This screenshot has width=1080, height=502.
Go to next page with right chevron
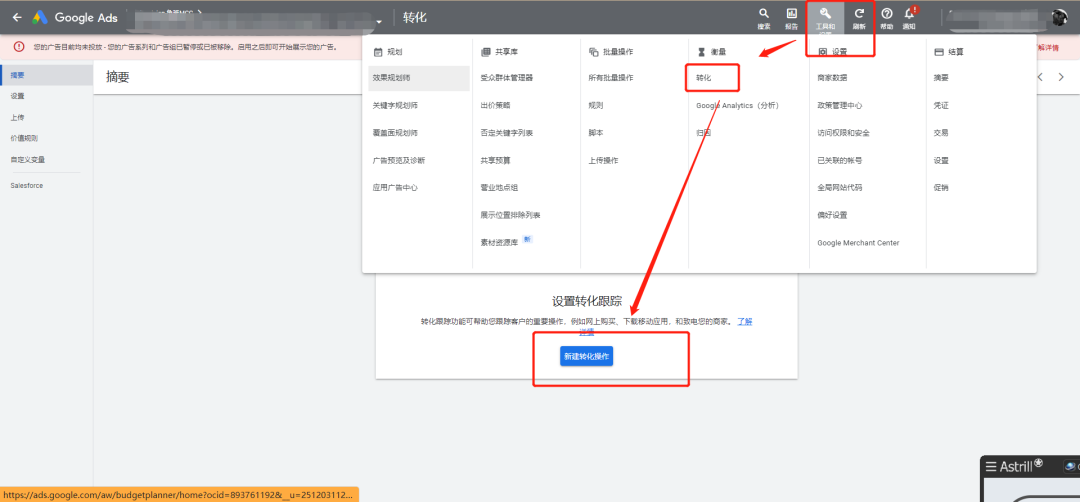point(1064,77)
